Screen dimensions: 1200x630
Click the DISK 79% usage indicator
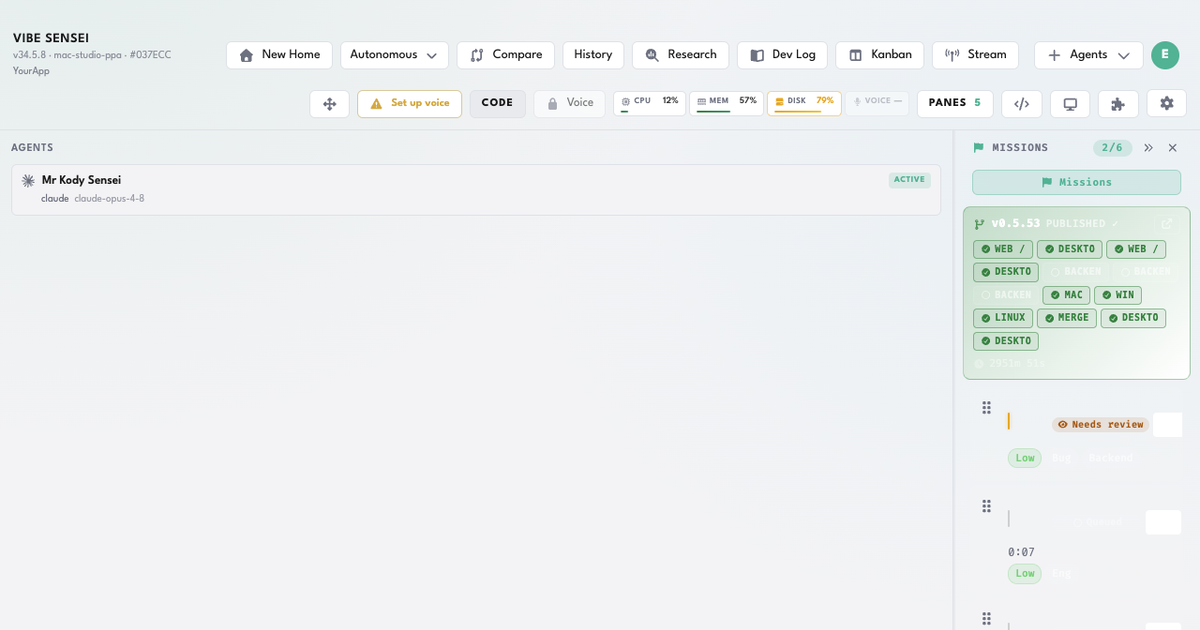point(804,103)
